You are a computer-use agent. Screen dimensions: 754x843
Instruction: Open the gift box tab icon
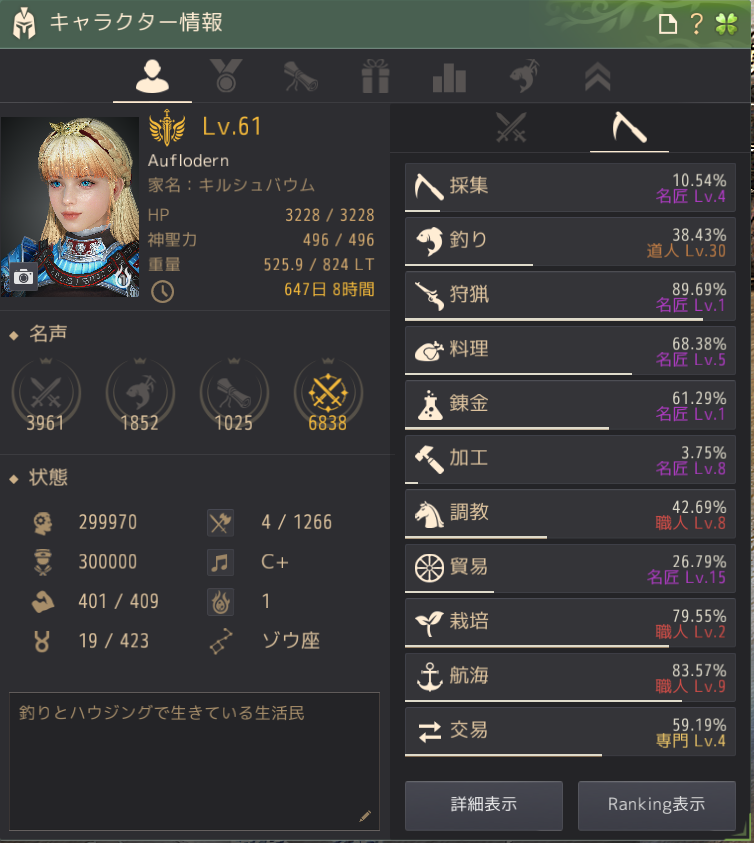(375, 76)
